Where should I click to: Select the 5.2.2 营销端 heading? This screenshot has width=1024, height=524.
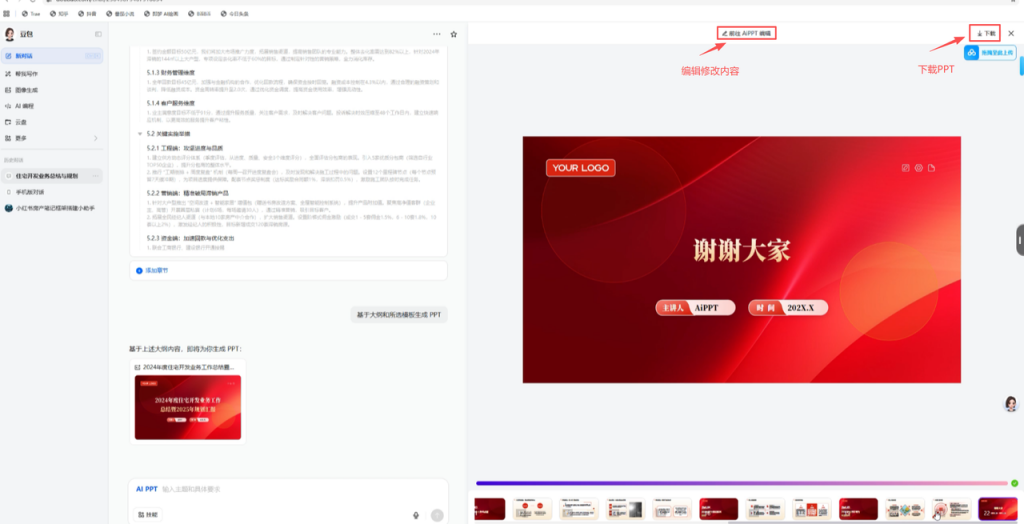187,193
